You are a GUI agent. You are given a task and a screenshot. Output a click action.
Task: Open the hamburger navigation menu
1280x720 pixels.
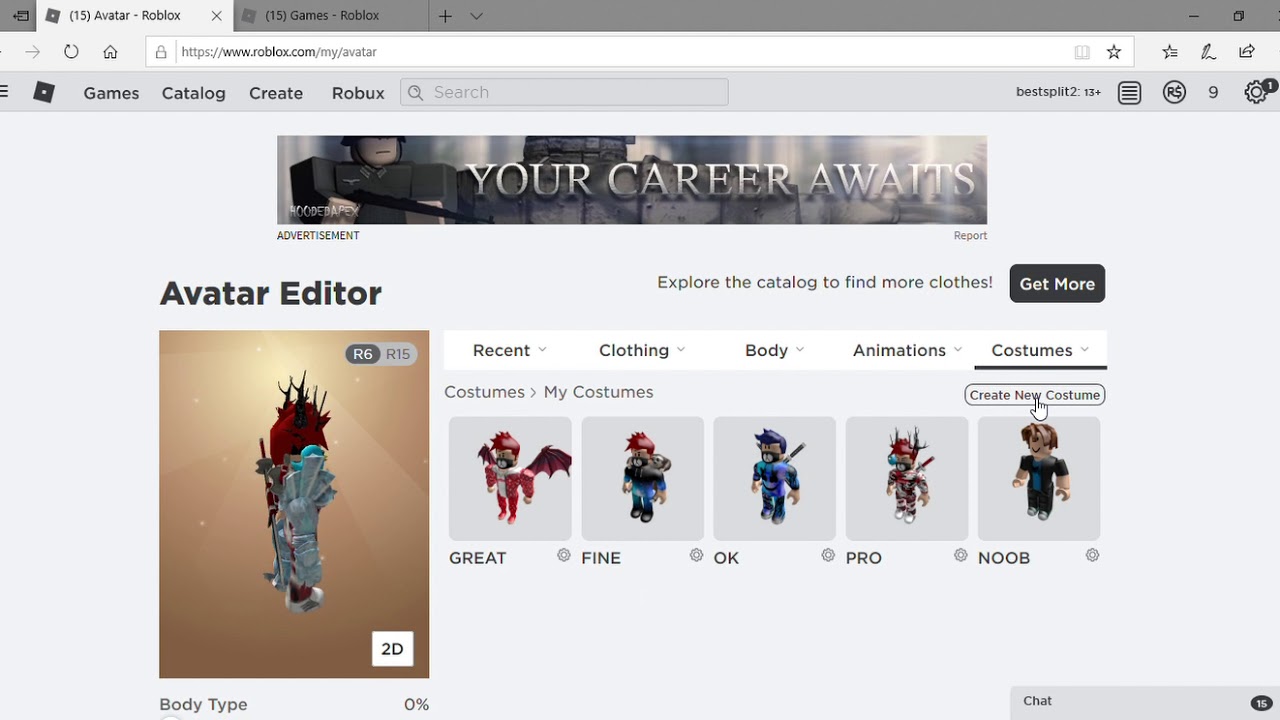pos(4,92)
